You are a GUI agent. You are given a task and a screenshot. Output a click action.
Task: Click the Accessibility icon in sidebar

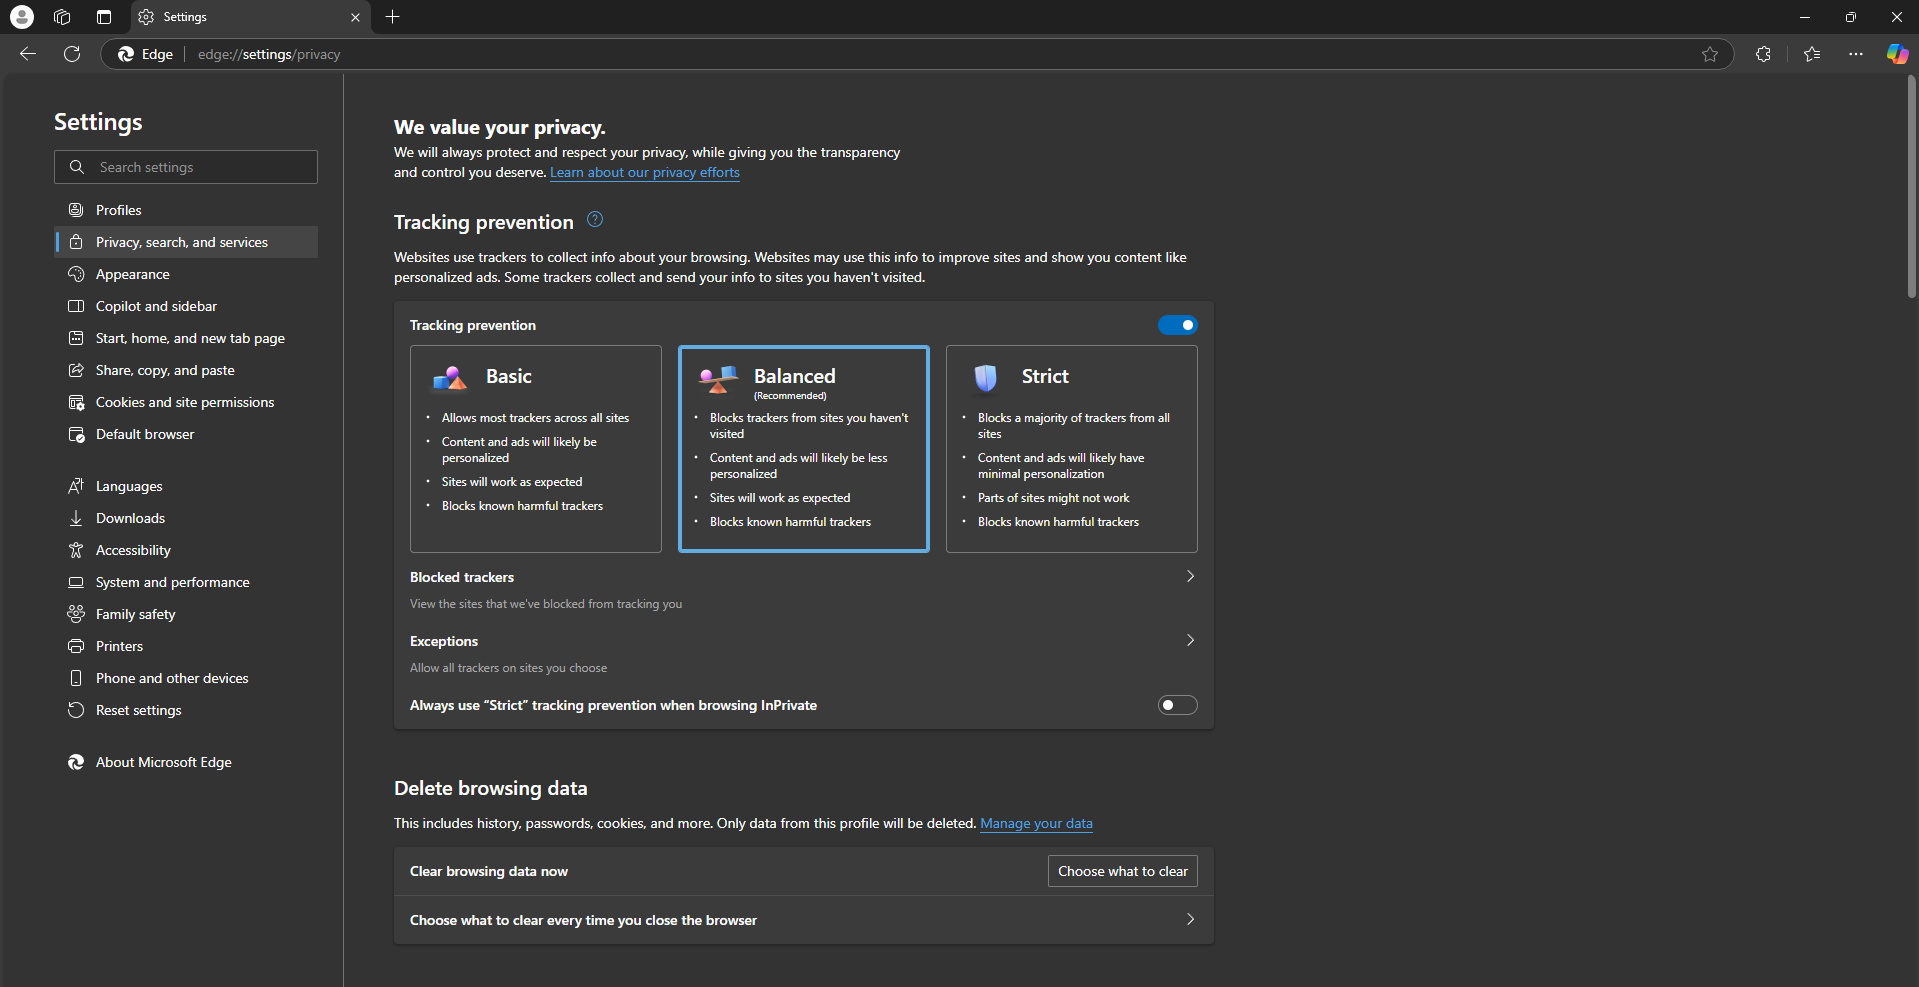click(76, 550)
